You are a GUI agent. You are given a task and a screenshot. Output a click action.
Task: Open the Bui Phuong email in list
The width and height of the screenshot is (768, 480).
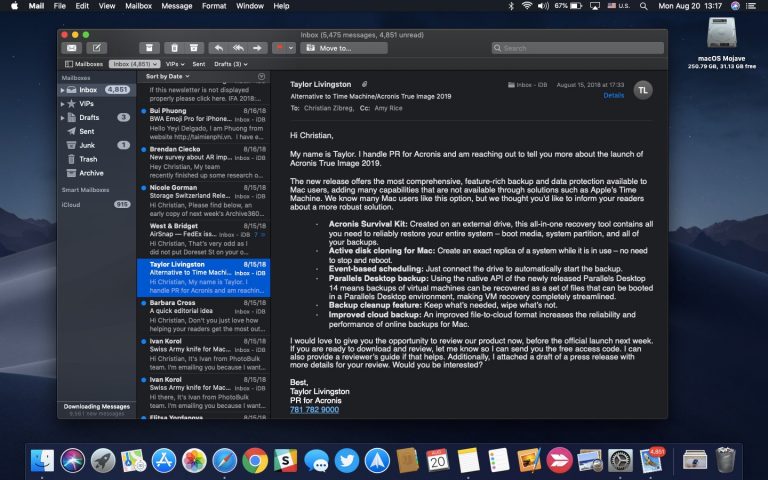point(204,124)
